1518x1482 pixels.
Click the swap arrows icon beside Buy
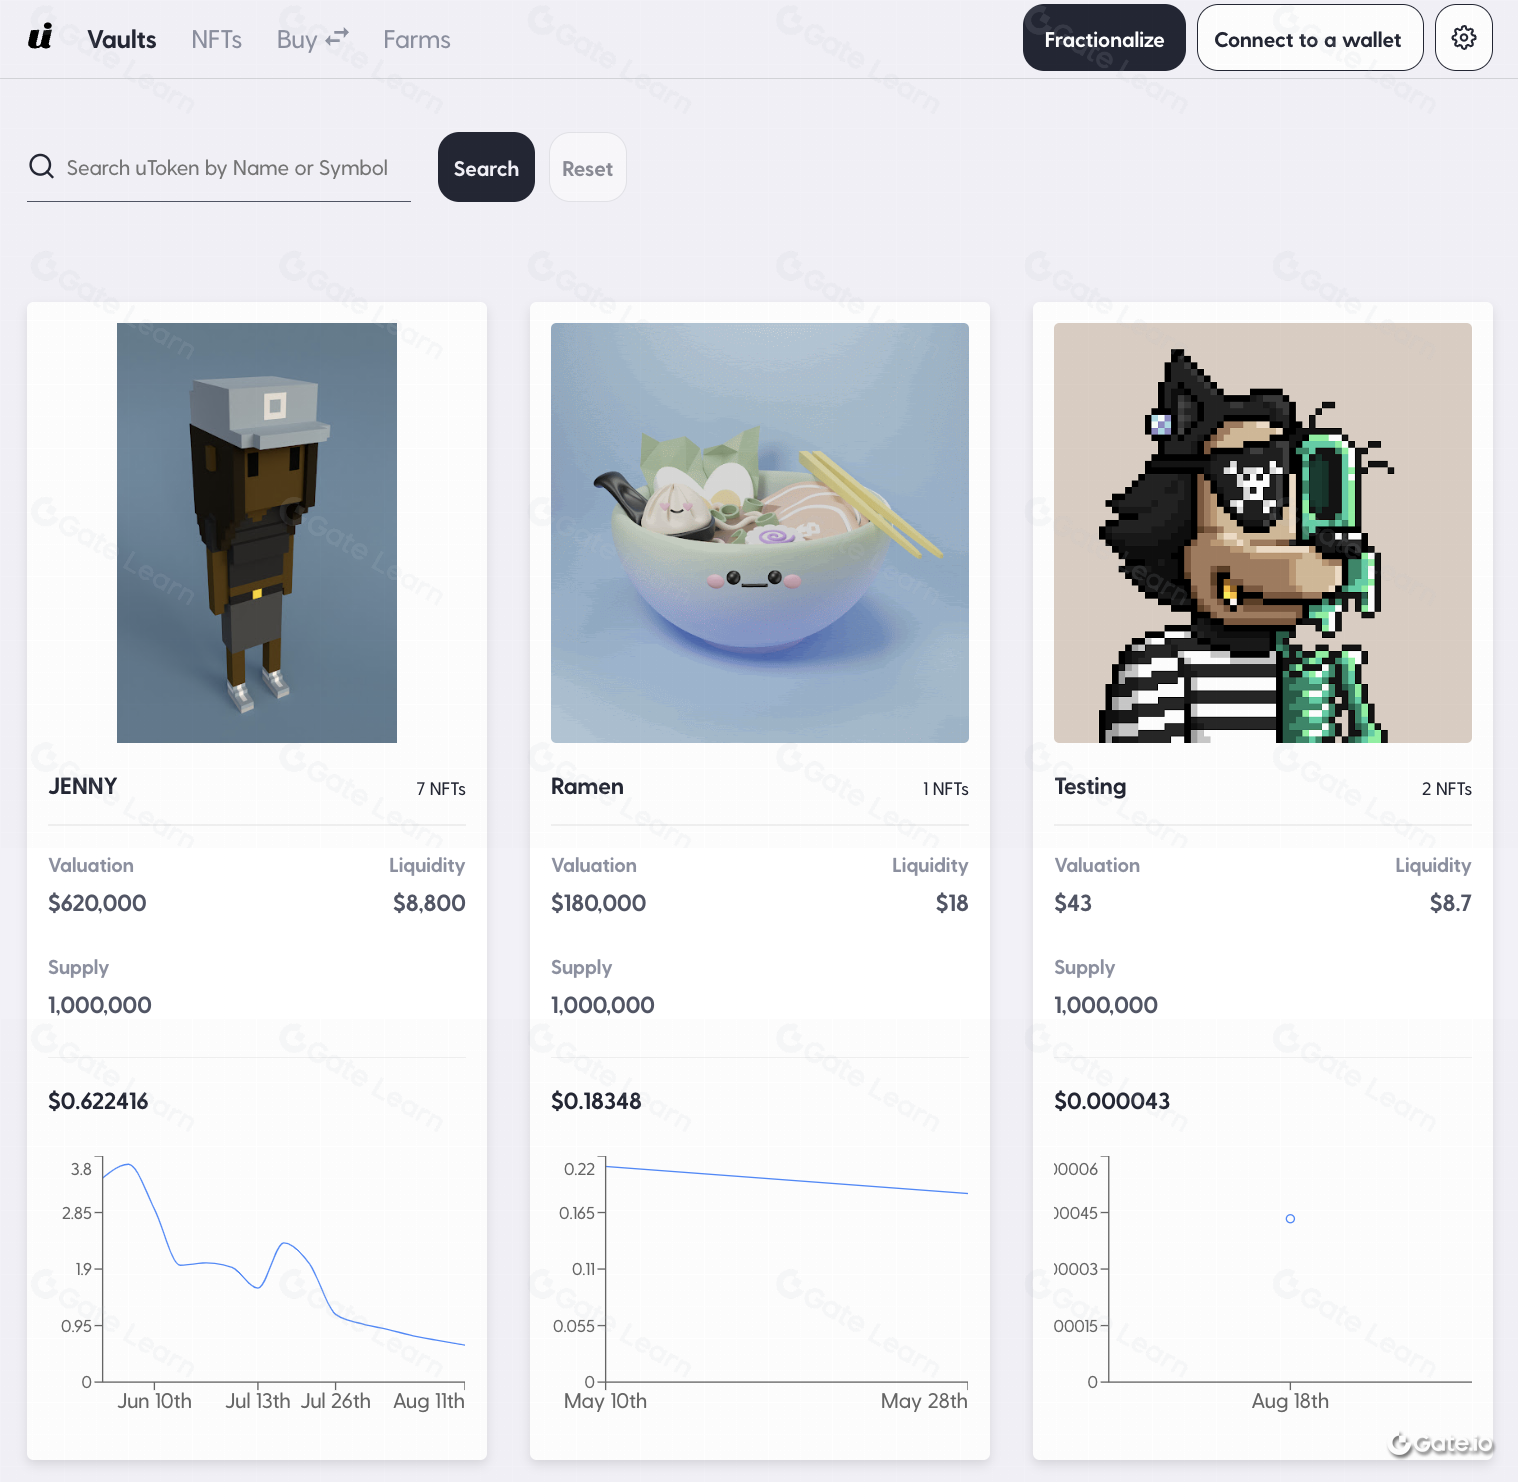click(337, 37)
